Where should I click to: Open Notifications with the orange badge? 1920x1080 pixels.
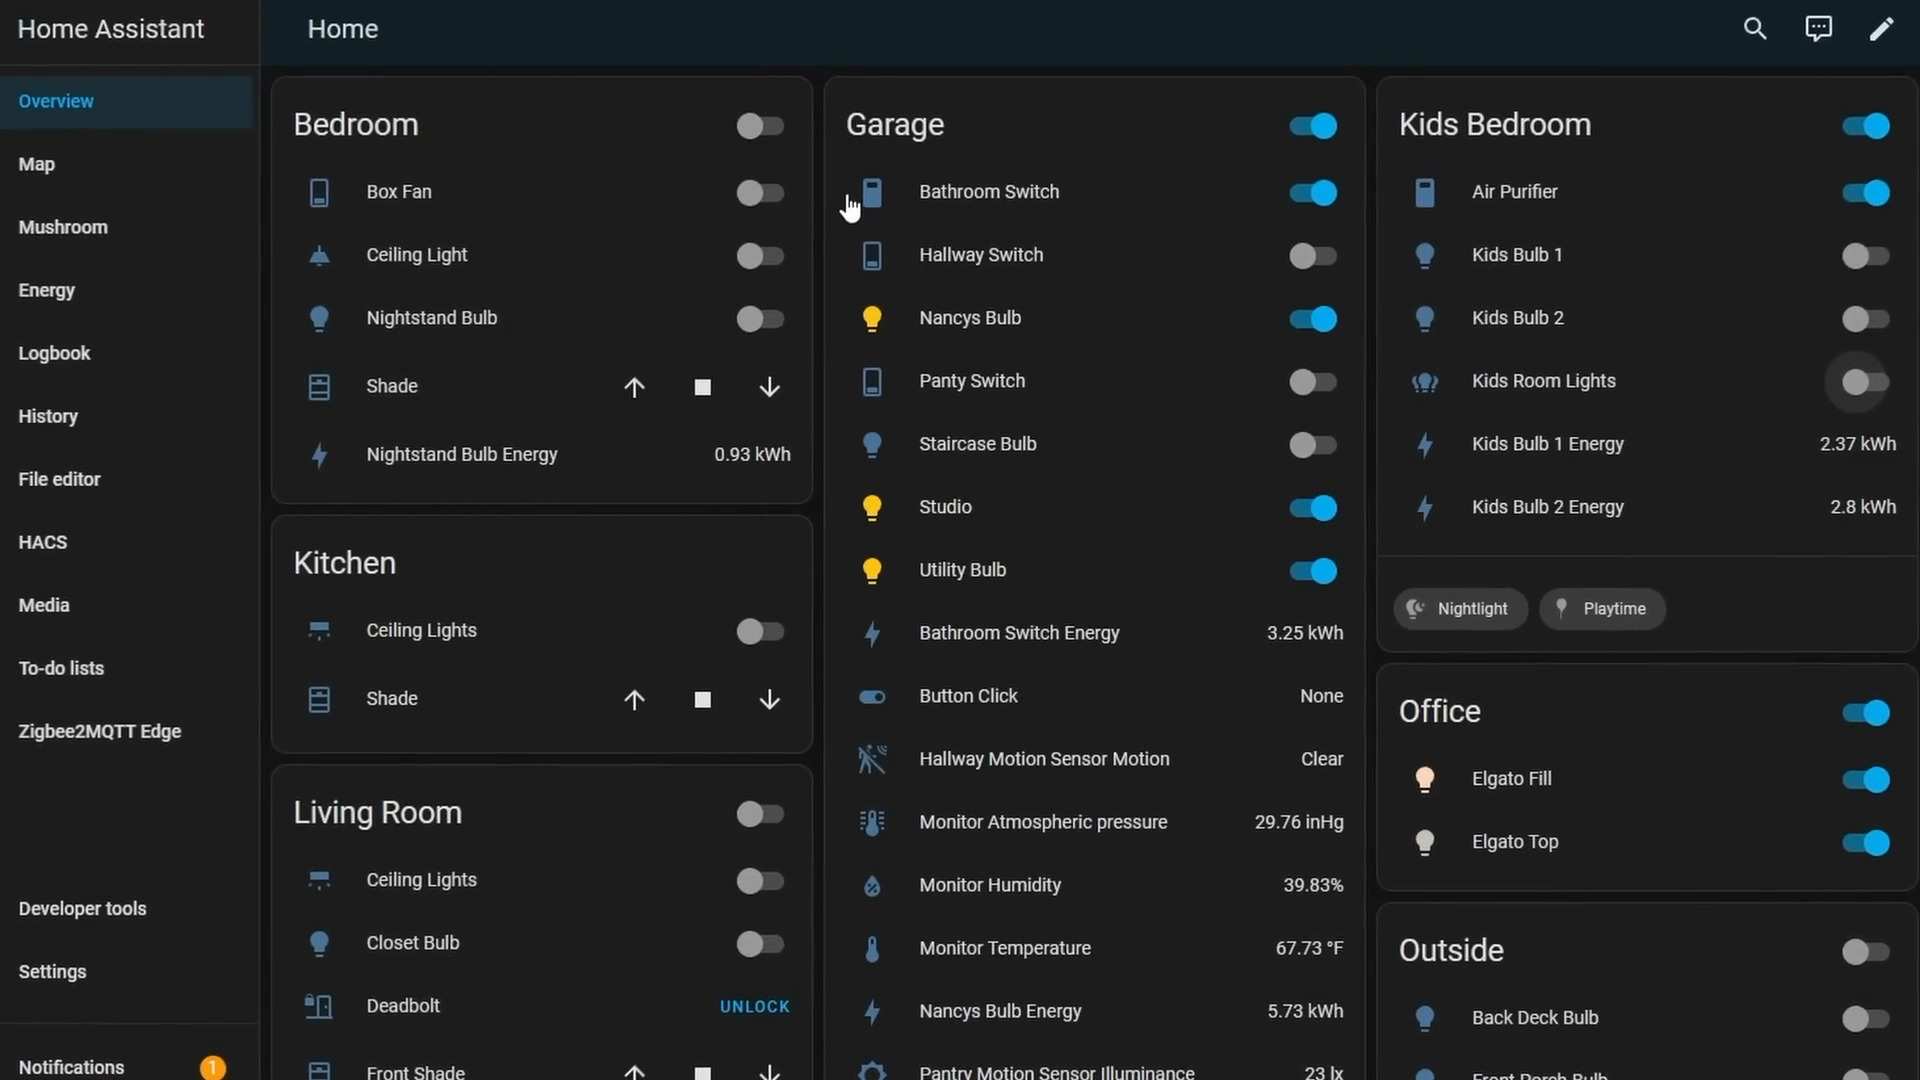(x=71, y=1066)
